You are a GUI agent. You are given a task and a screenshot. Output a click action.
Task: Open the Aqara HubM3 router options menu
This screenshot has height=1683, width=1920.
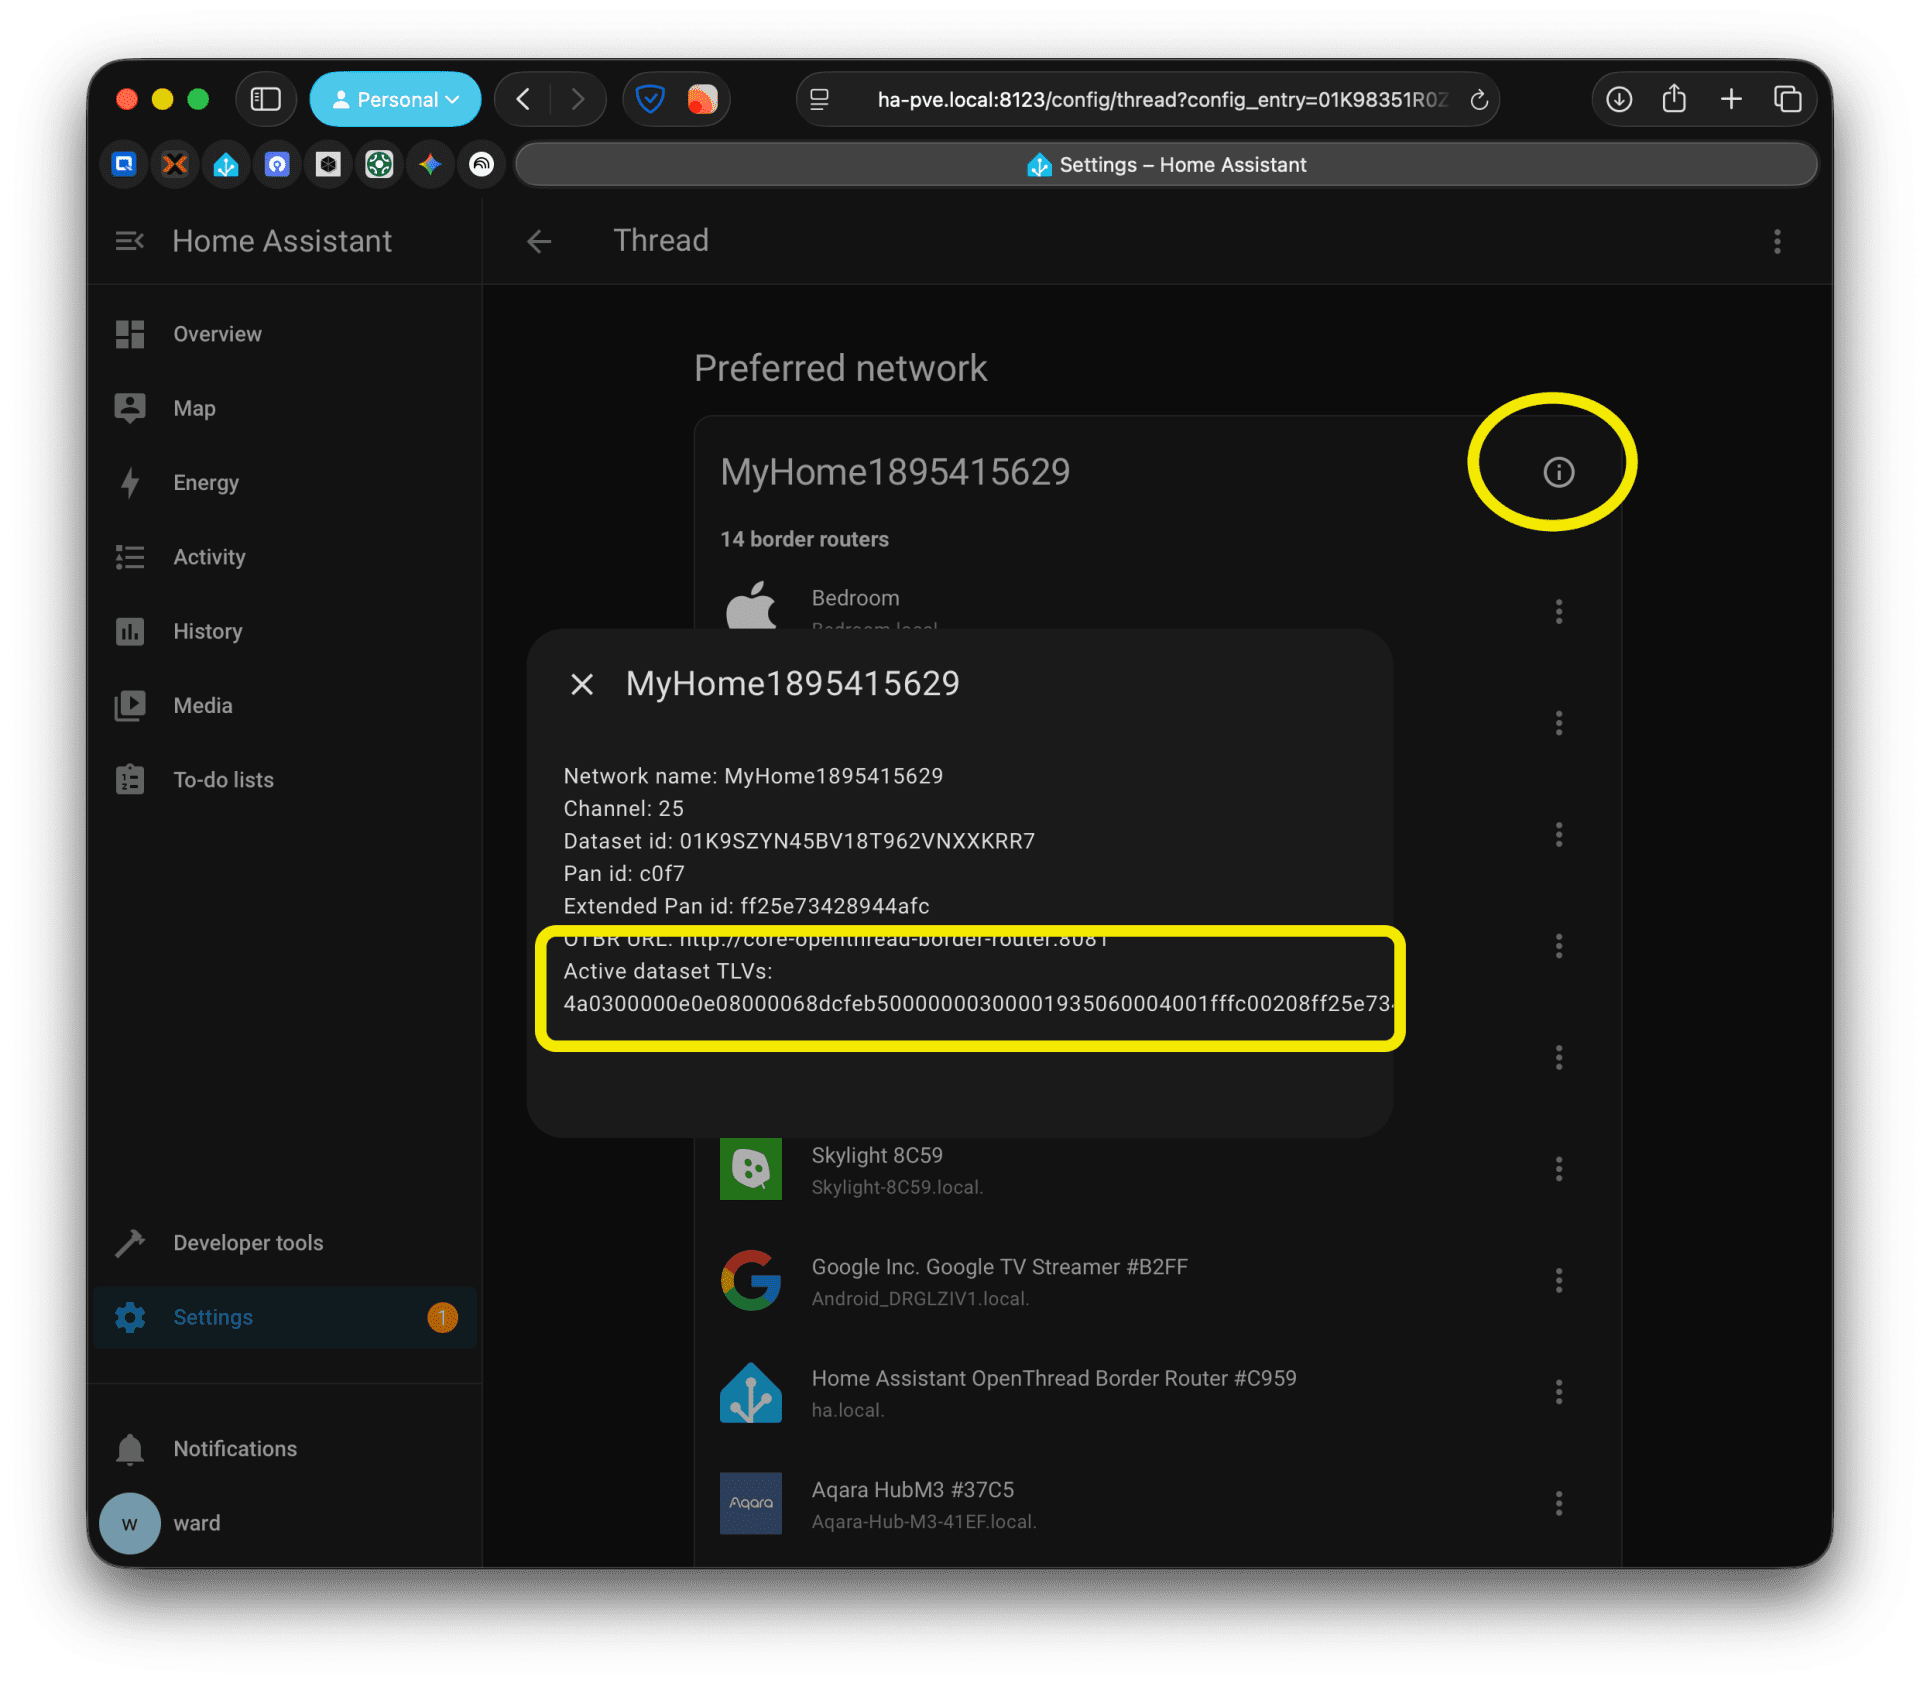tap(1558, 1503)
